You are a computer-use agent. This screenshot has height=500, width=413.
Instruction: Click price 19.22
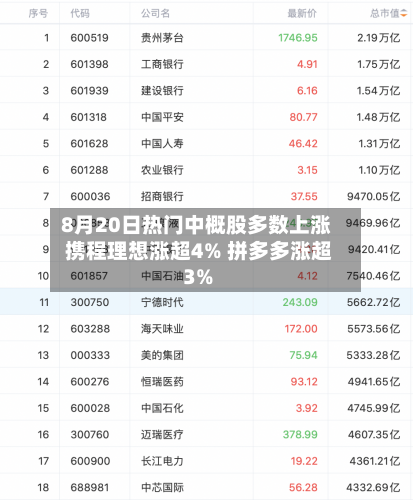(304, 461)
